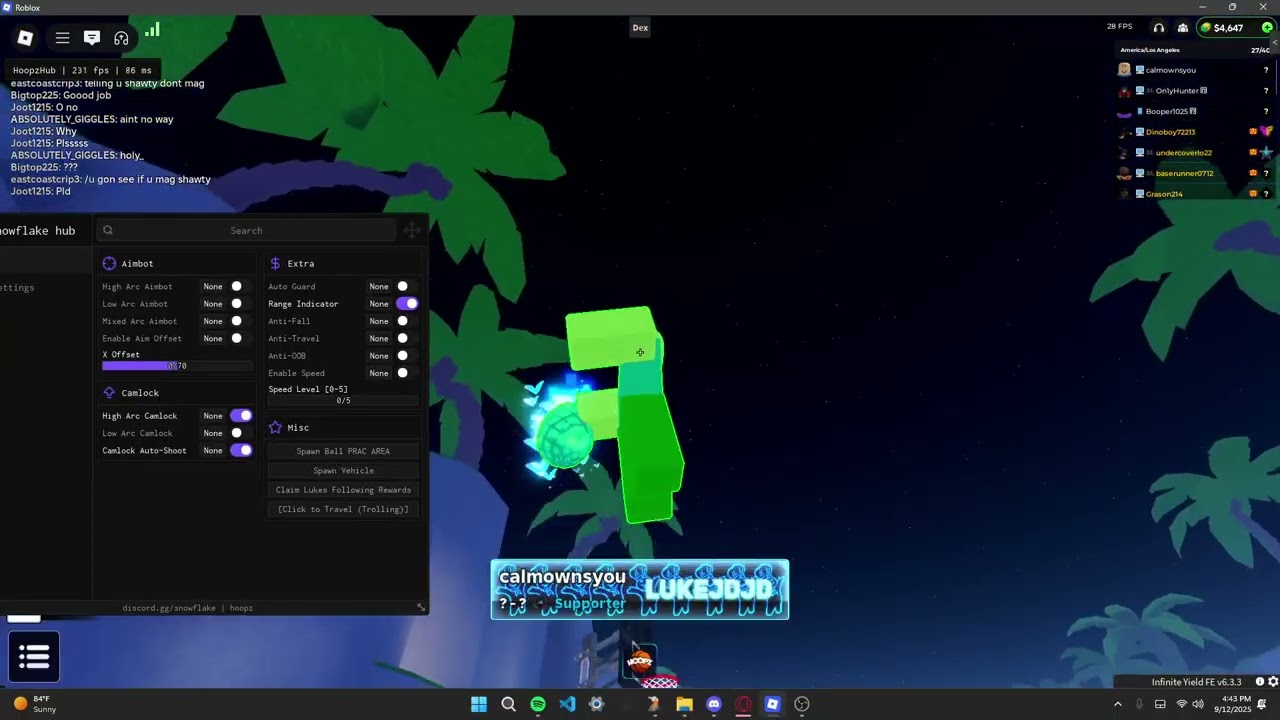Viewport: 1280px width, 720px height.
Task: Open Visual Studio Code from the taskbar
Action: [567, 704]
